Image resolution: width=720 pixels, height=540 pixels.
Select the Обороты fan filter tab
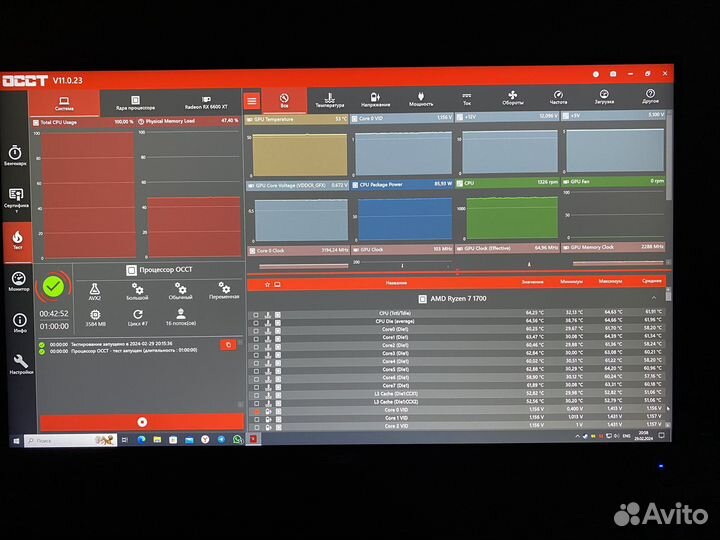coord(512,97)
